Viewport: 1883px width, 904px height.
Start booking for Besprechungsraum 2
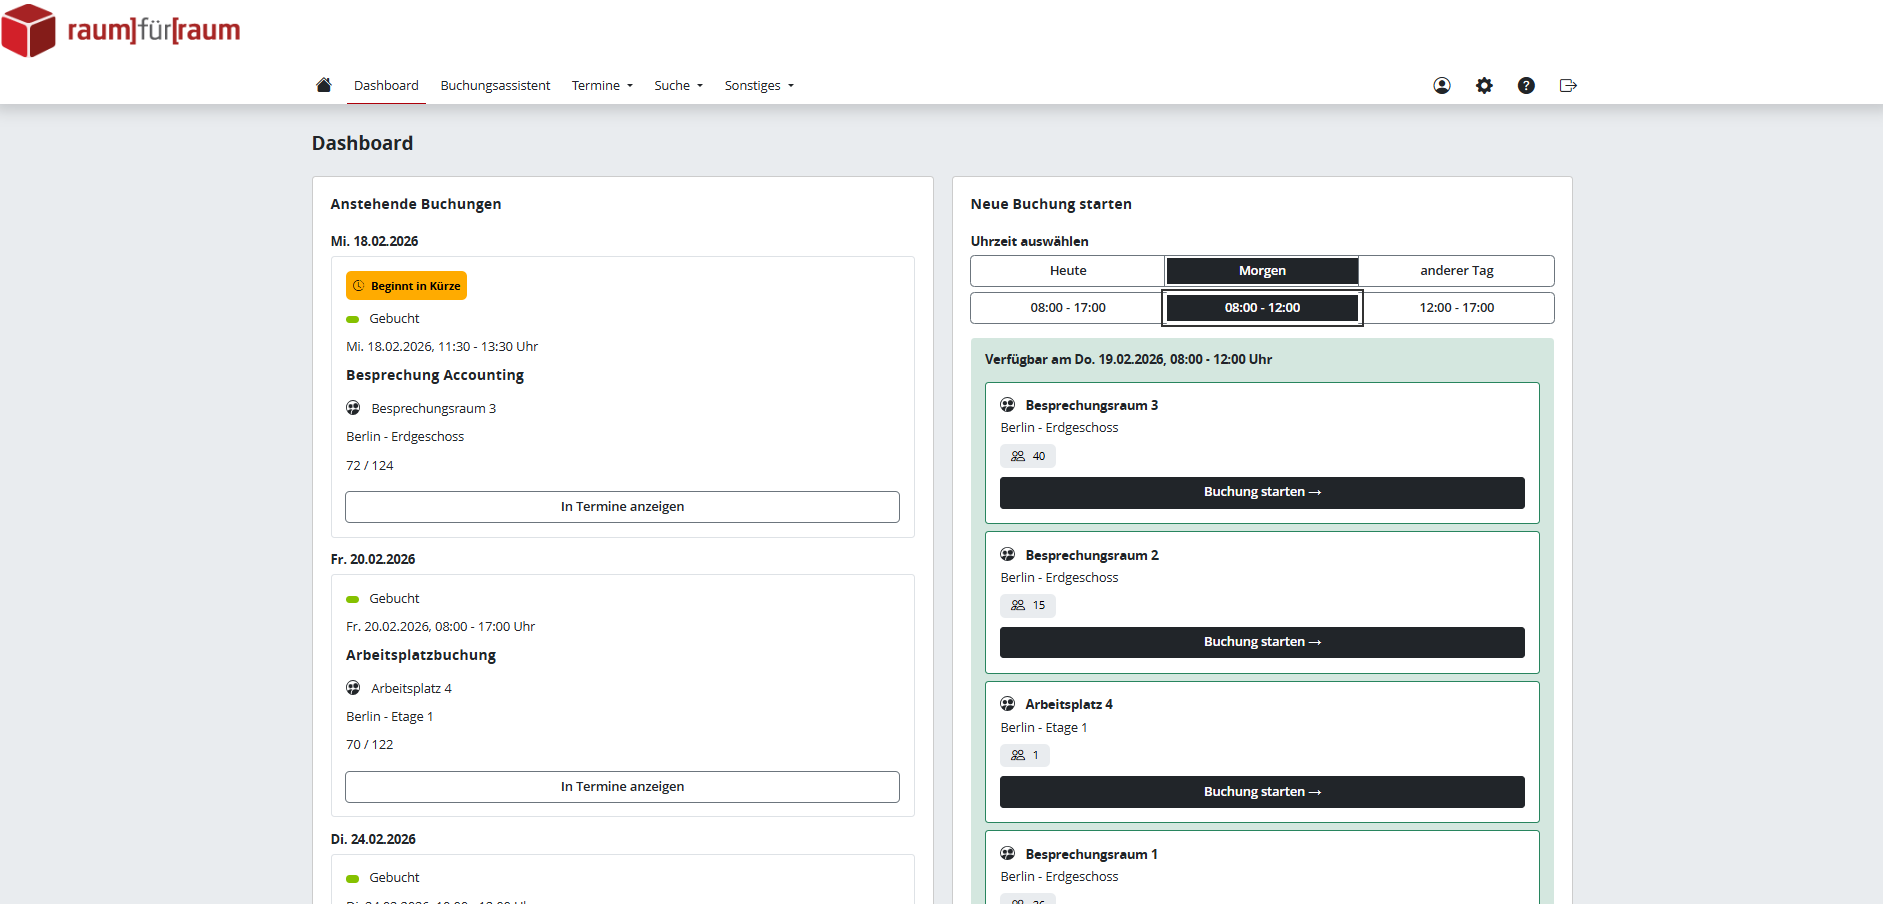pos(1262,642)
